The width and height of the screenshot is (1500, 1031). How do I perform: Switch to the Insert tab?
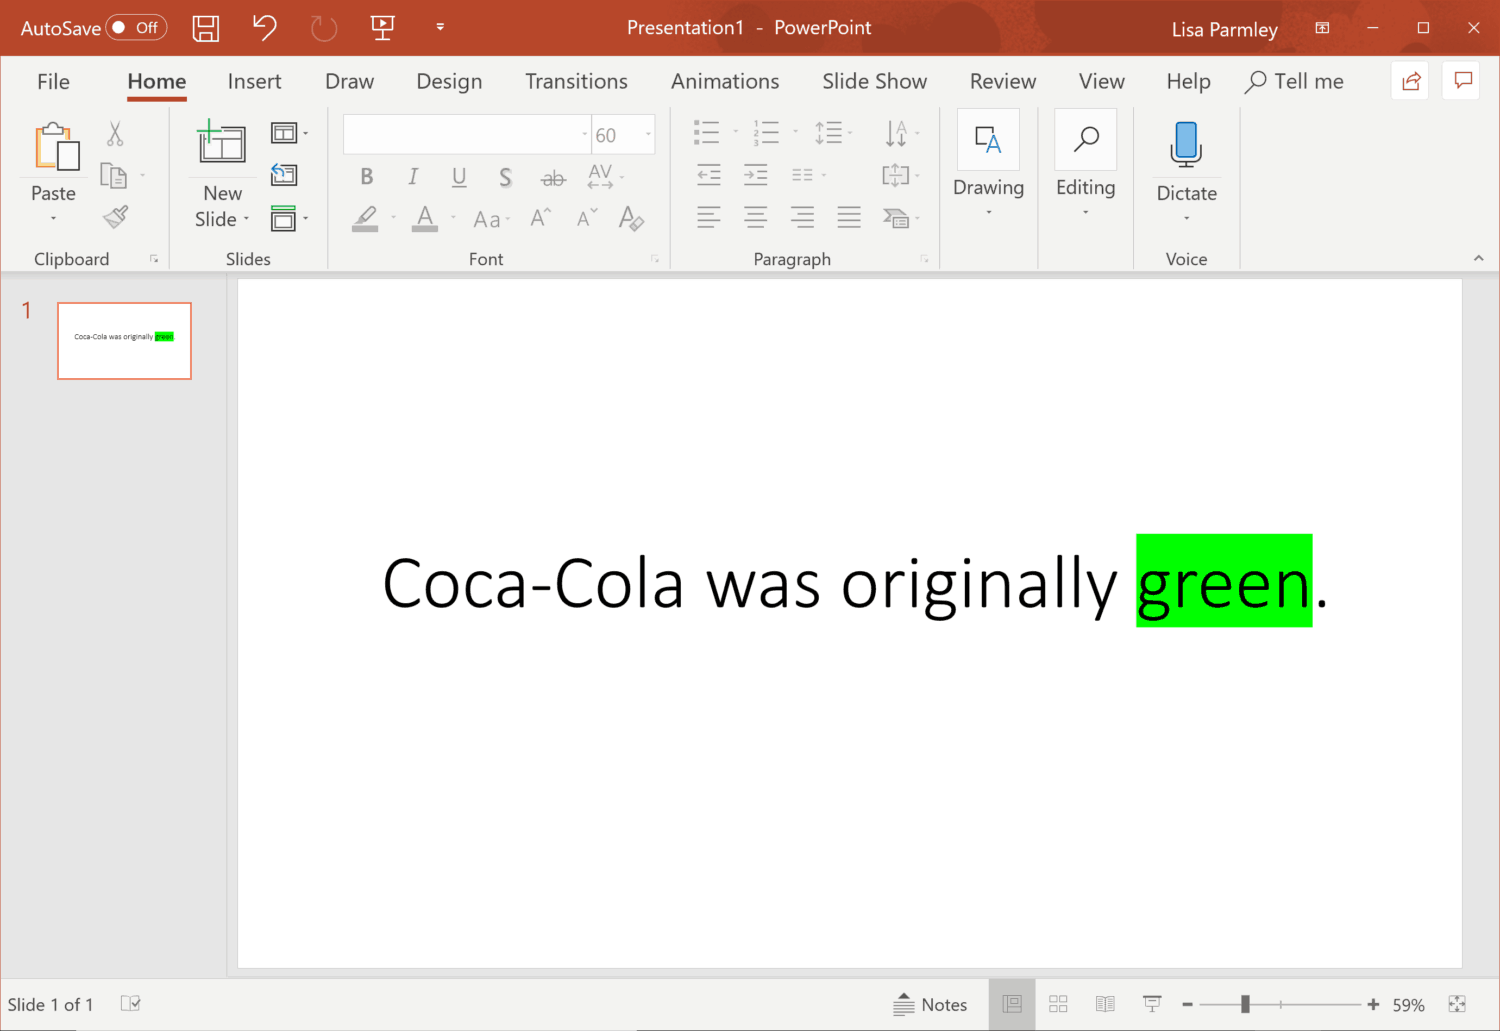[x=254, y=82]
